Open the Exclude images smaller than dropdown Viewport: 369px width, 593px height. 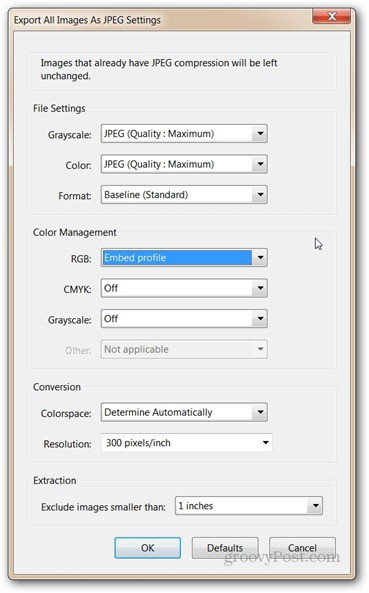click(249, 506)
